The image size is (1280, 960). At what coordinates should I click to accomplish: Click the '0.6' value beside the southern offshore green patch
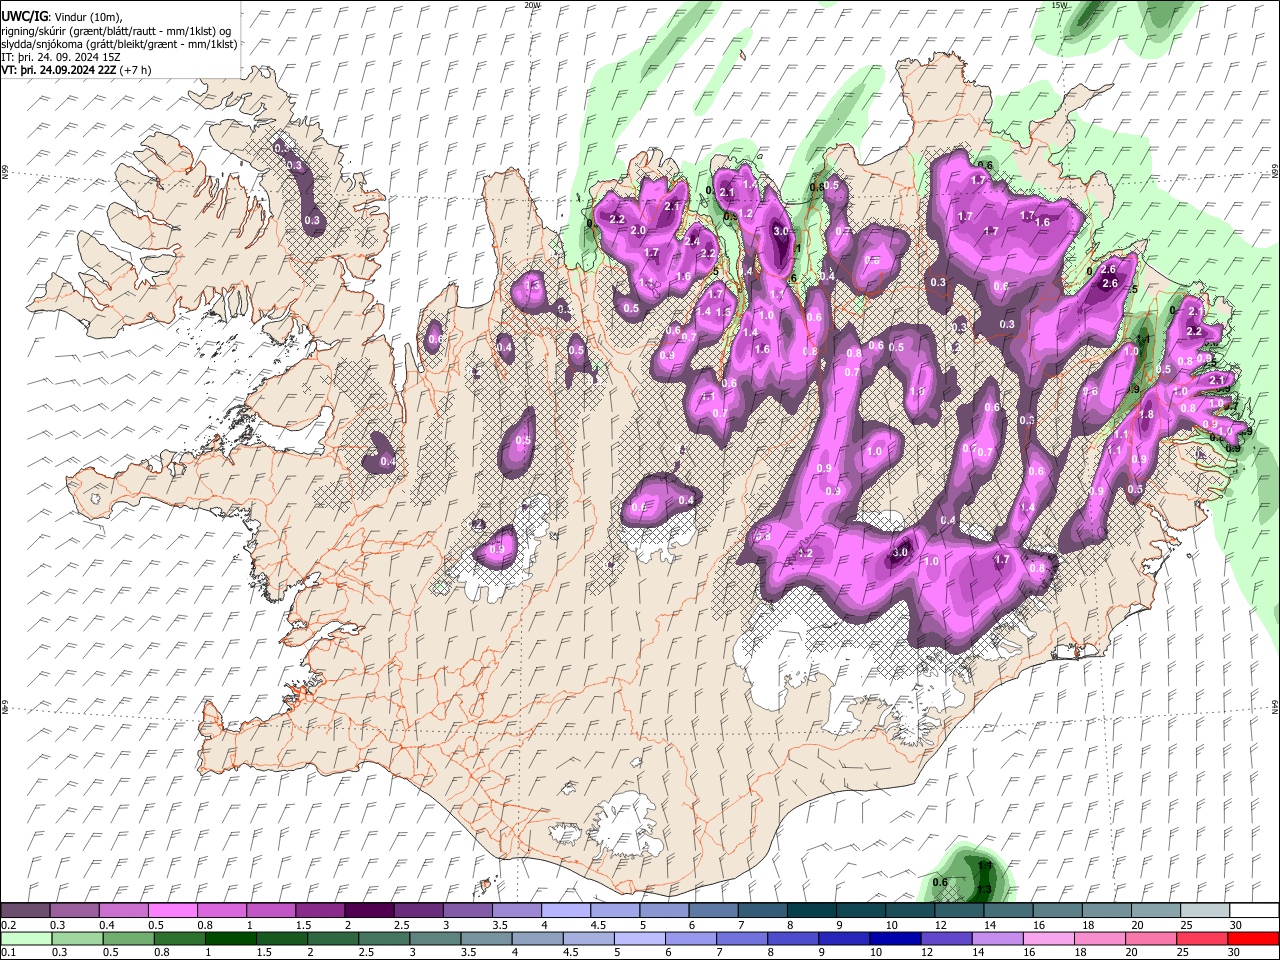point(940,882)
